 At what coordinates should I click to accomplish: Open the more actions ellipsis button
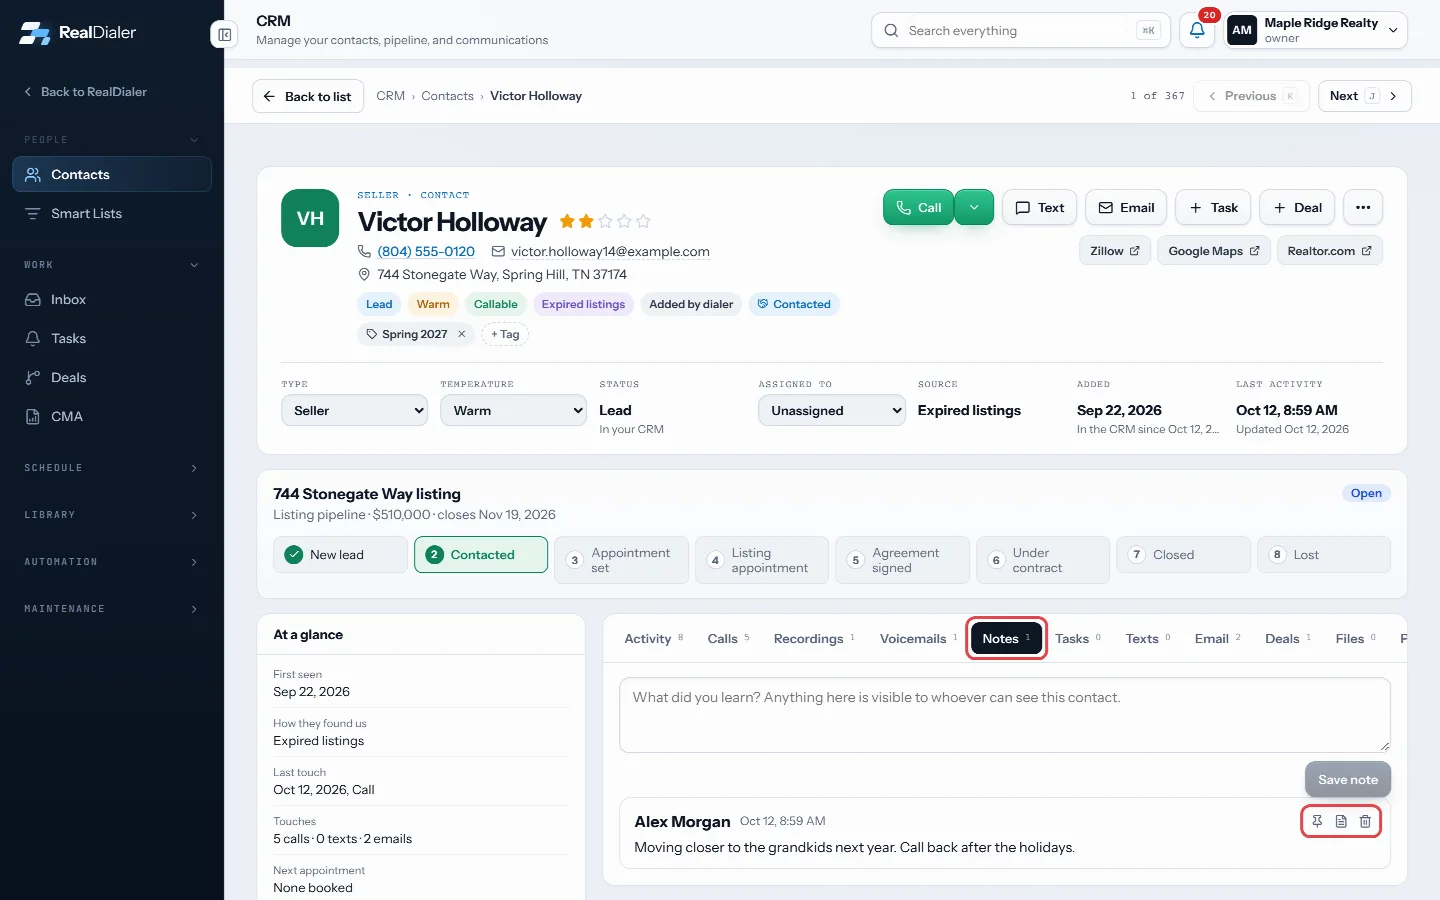pos(1363,208)
